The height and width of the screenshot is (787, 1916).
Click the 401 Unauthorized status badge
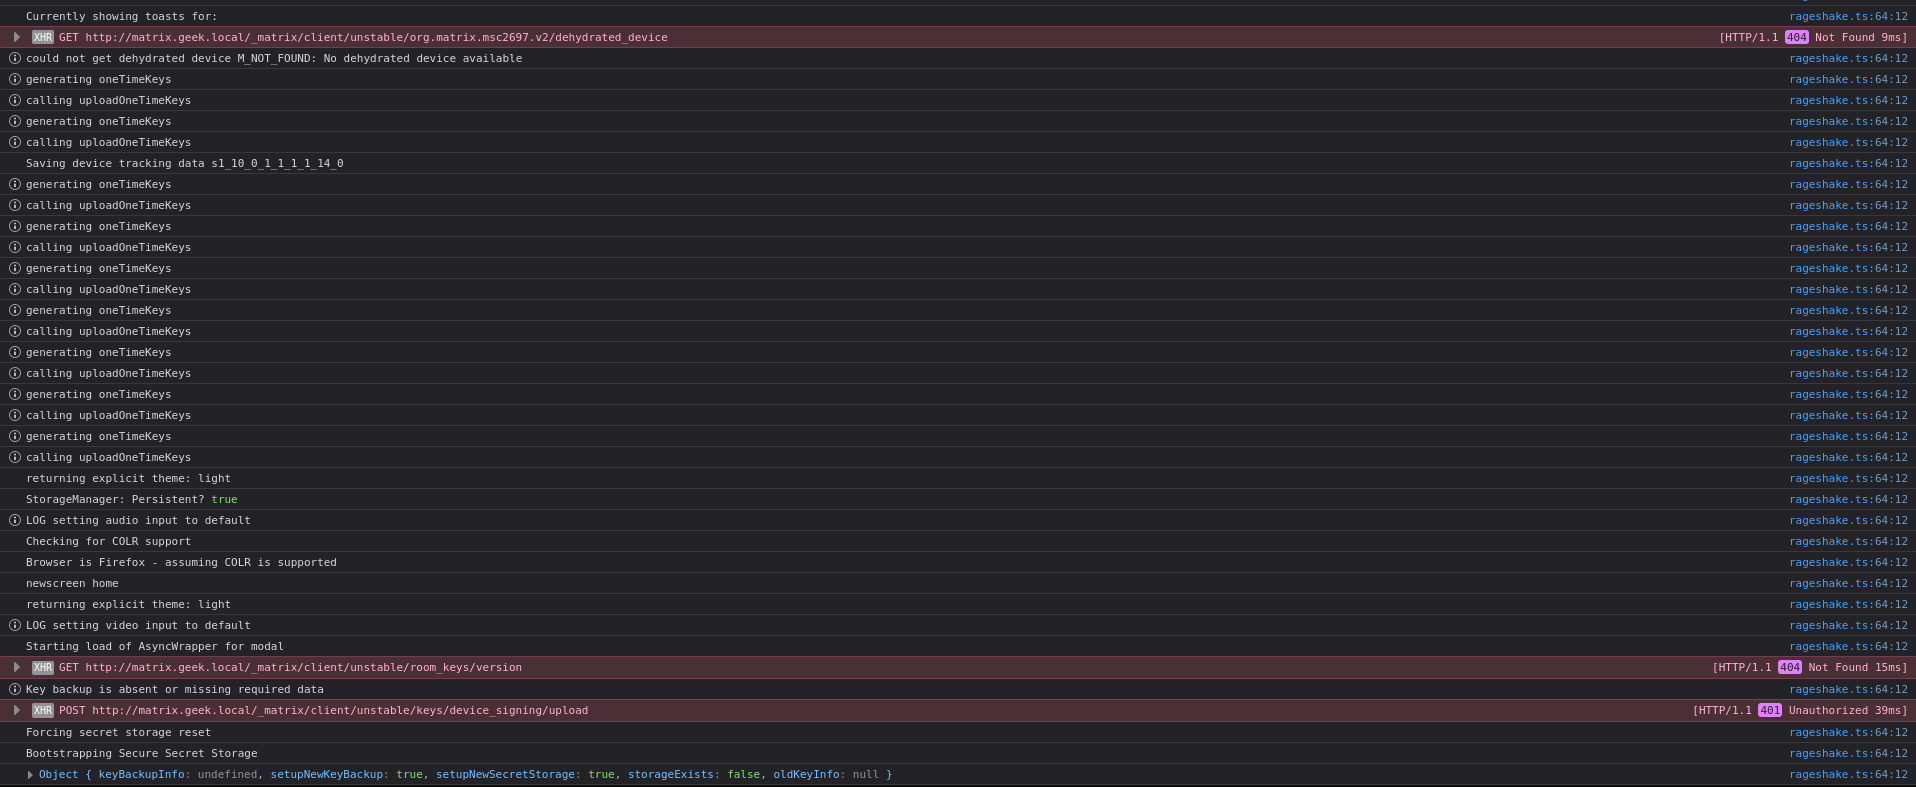click(x=1769, y=710)
